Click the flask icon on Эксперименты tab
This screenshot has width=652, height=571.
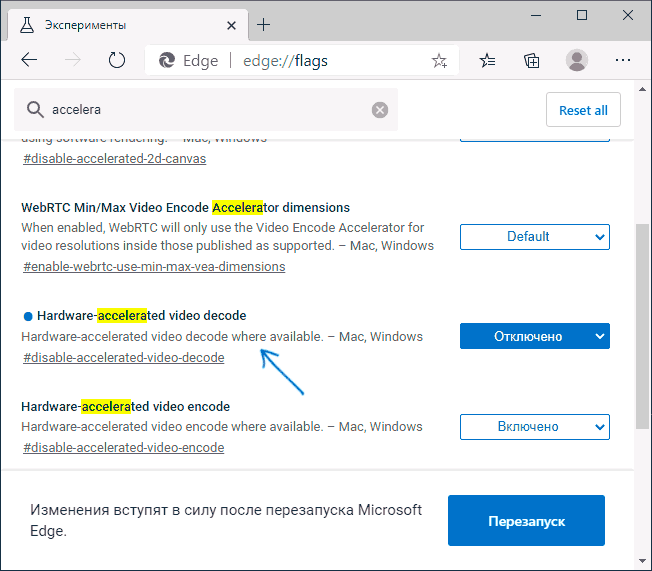(x=27, y=25)
